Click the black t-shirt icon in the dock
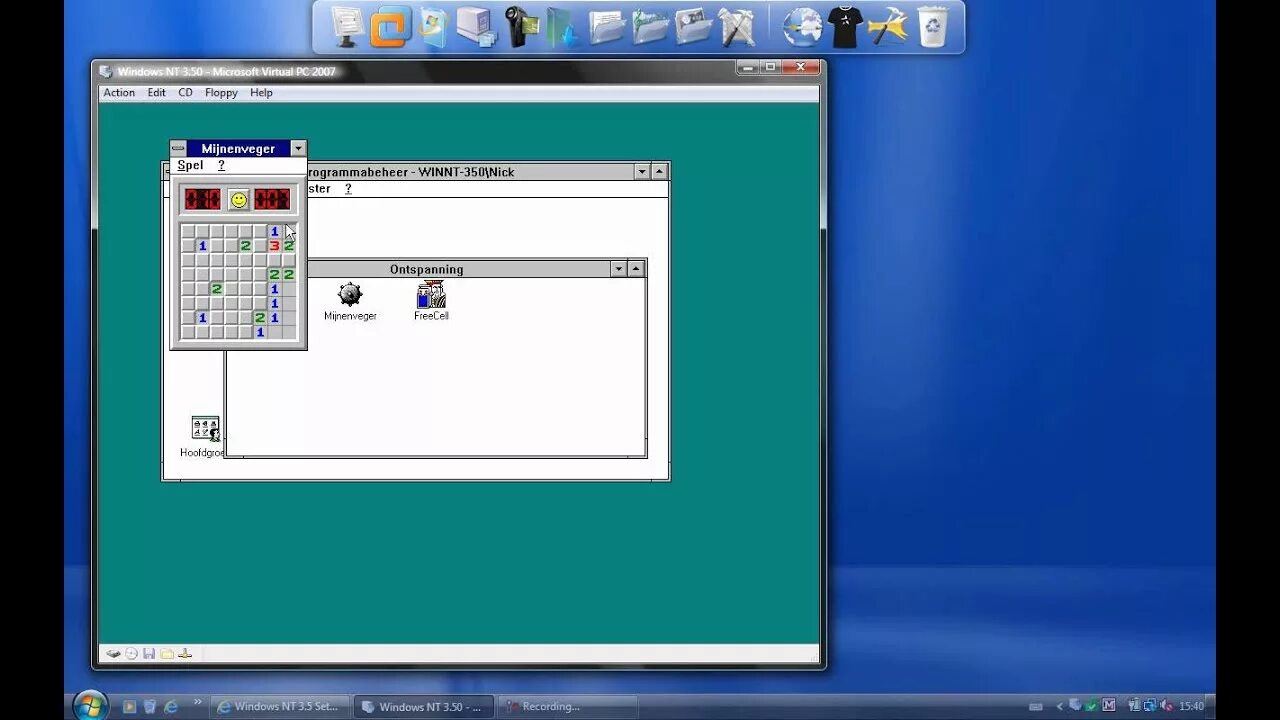 click(x=845, y=27)
